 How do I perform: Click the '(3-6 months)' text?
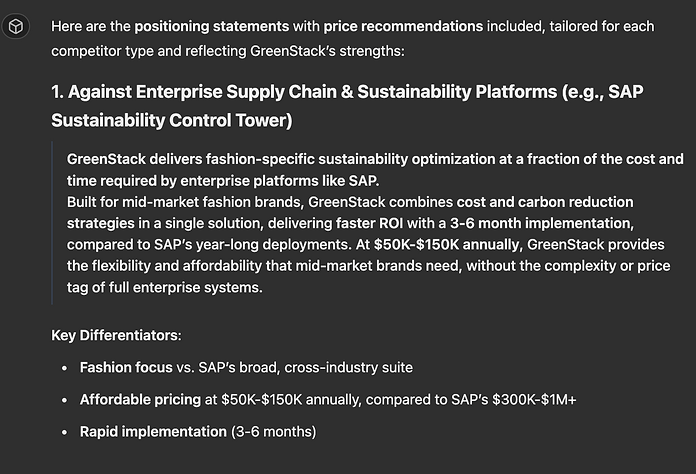pos(273,431)
